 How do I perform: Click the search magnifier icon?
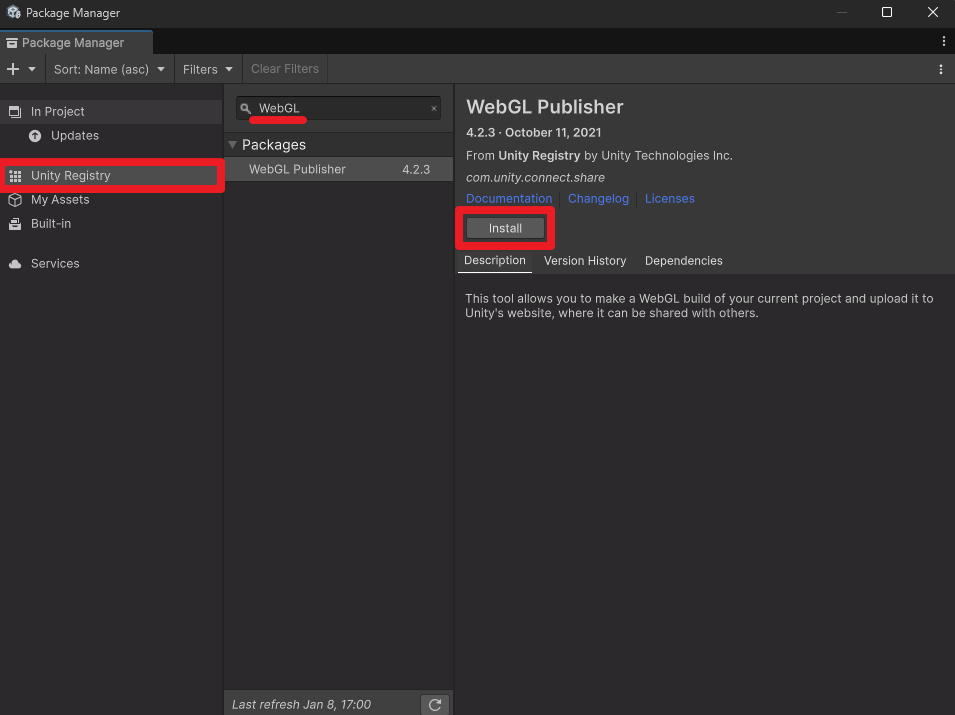click(x=245, y=108)
